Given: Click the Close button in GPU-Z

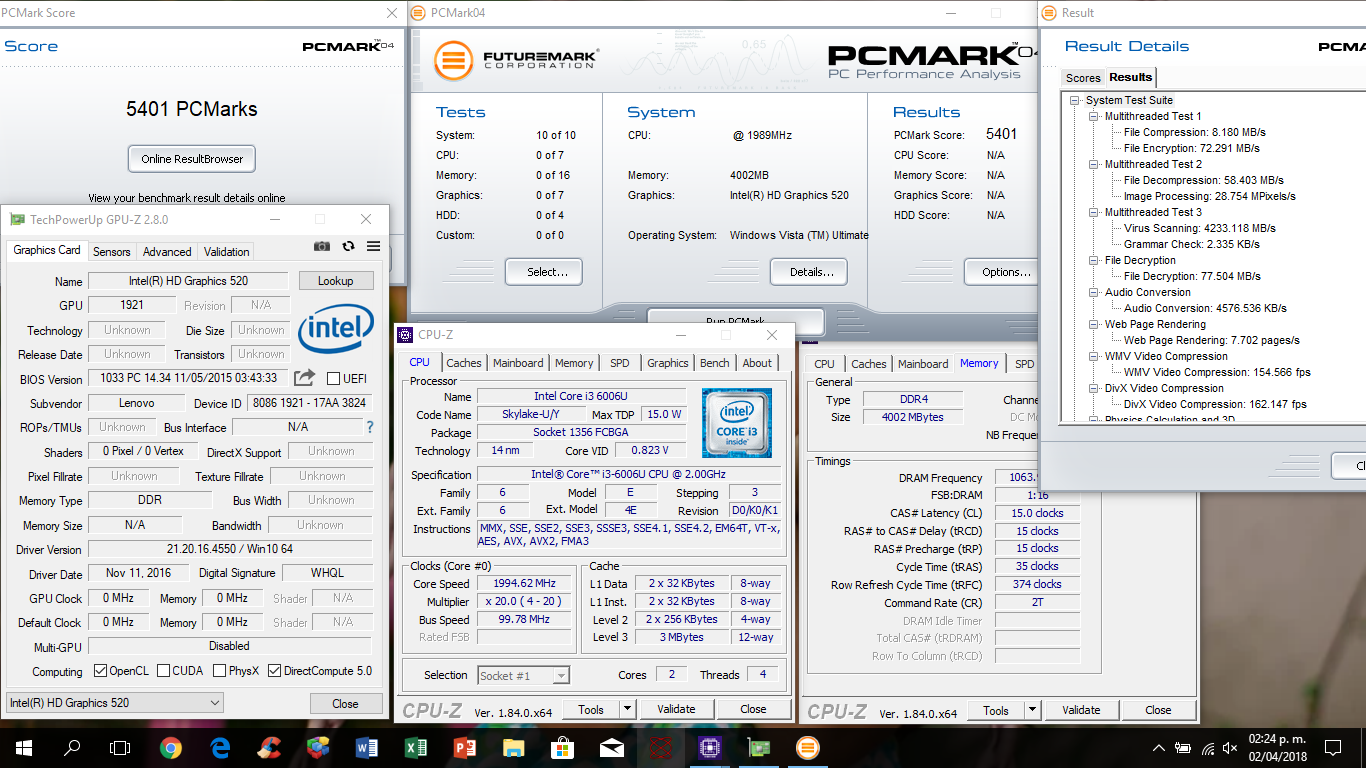Looking at the screenshot, I should 345,703.
